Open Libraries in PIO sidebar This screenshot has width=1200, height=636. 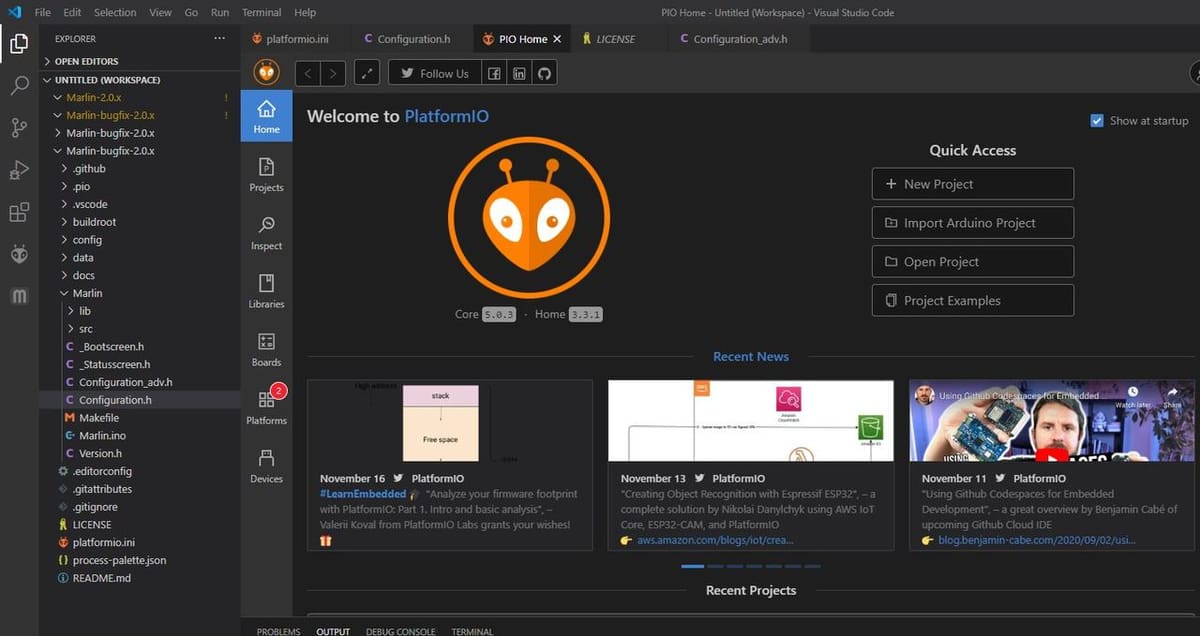click(266, 290)
